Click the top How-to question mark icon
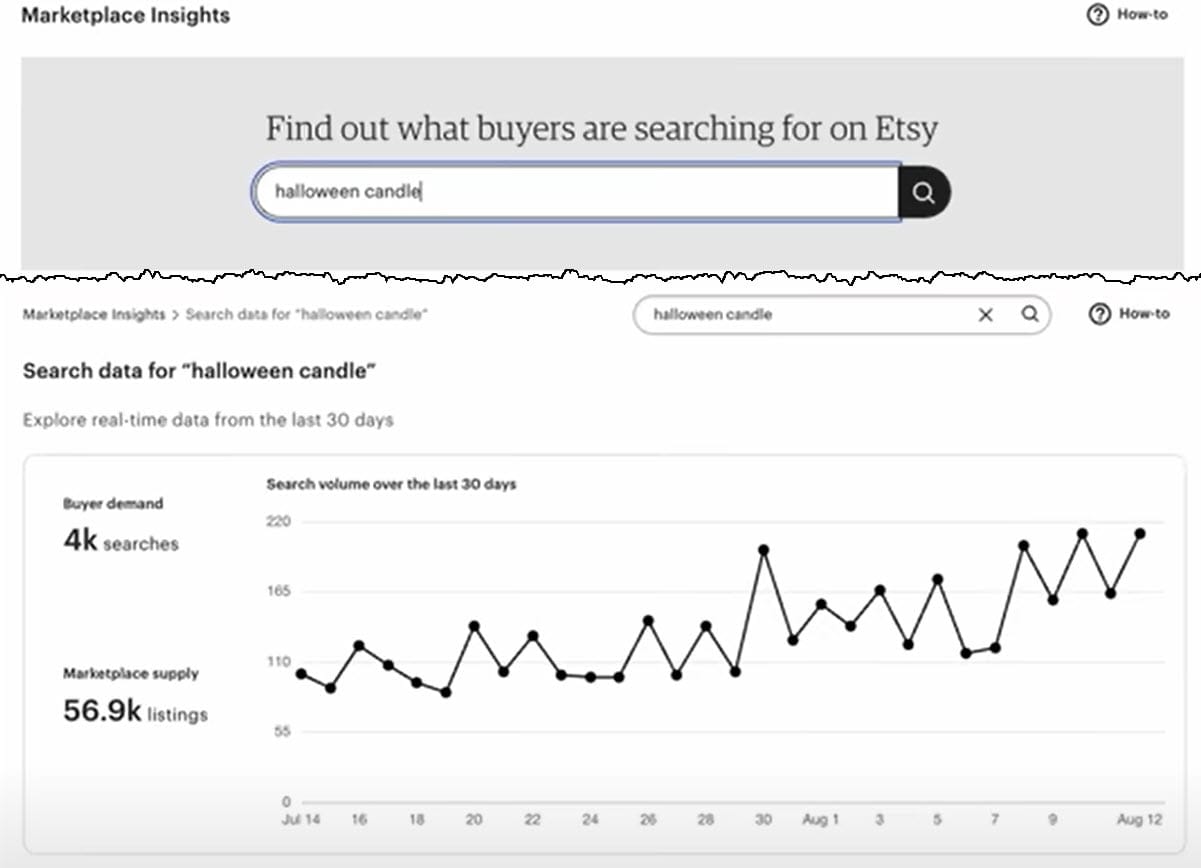The height and width of the screenshot is (868, 1201). point(1097,15)
